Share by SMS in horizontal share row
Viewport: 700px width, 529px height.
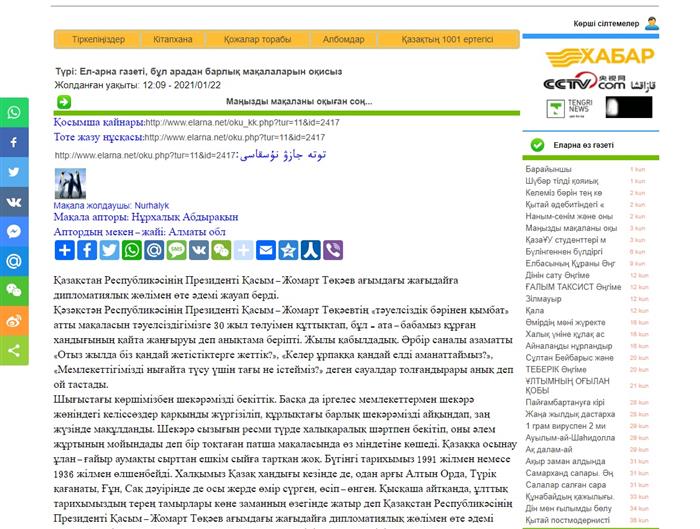click(x=176, y=250)
